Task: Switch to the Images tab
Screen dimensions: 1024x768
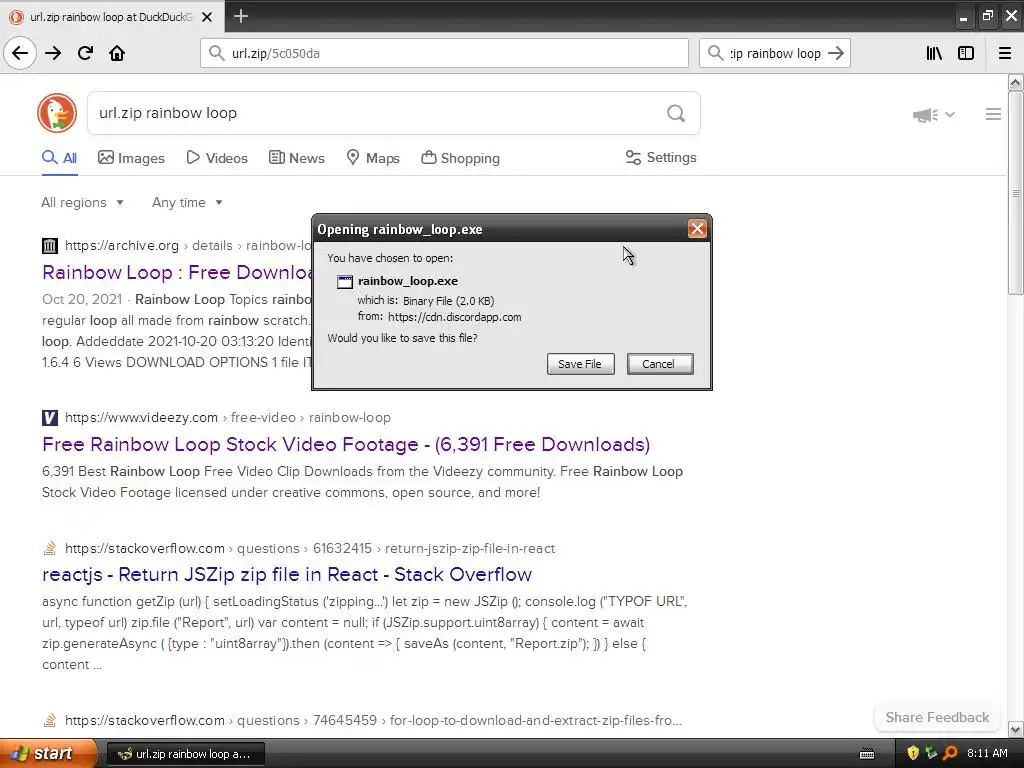Action: 131,158
